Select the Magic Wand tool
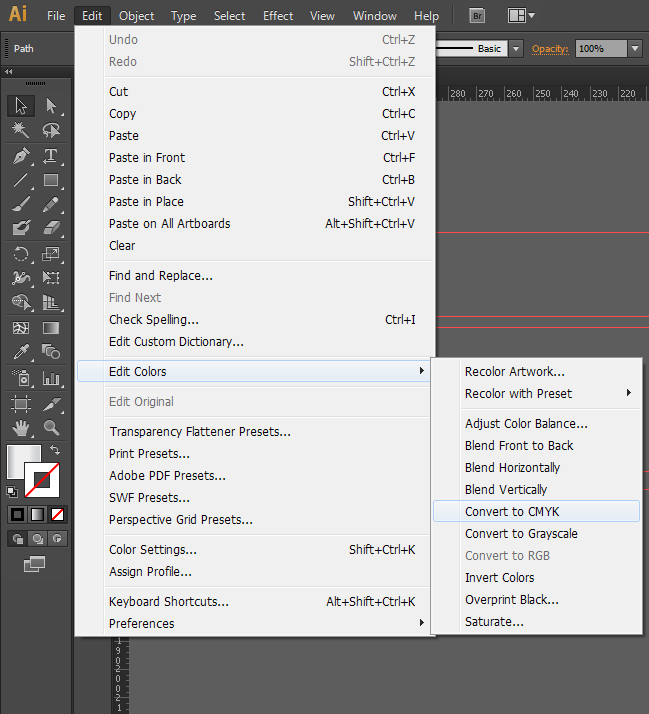The height and width of the screenshot is (714, 649). [x=21, y=130]
